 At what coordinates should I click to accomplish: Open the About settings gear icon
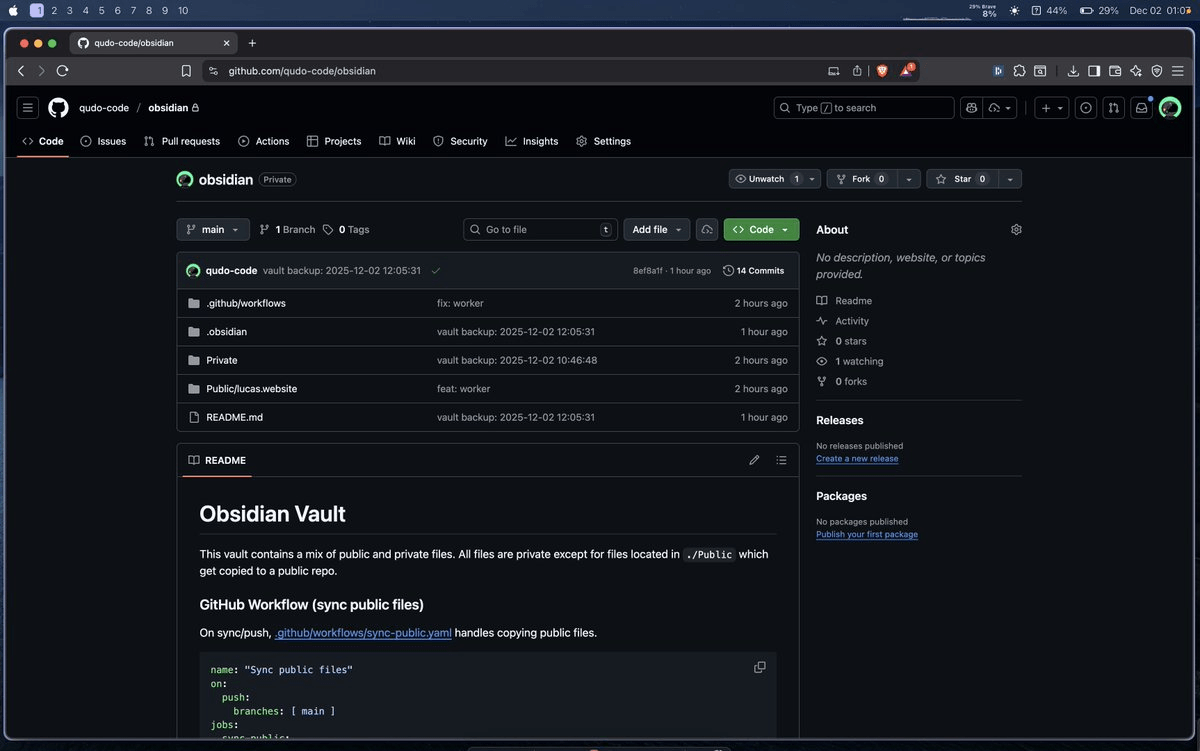tap(1016, 230)
